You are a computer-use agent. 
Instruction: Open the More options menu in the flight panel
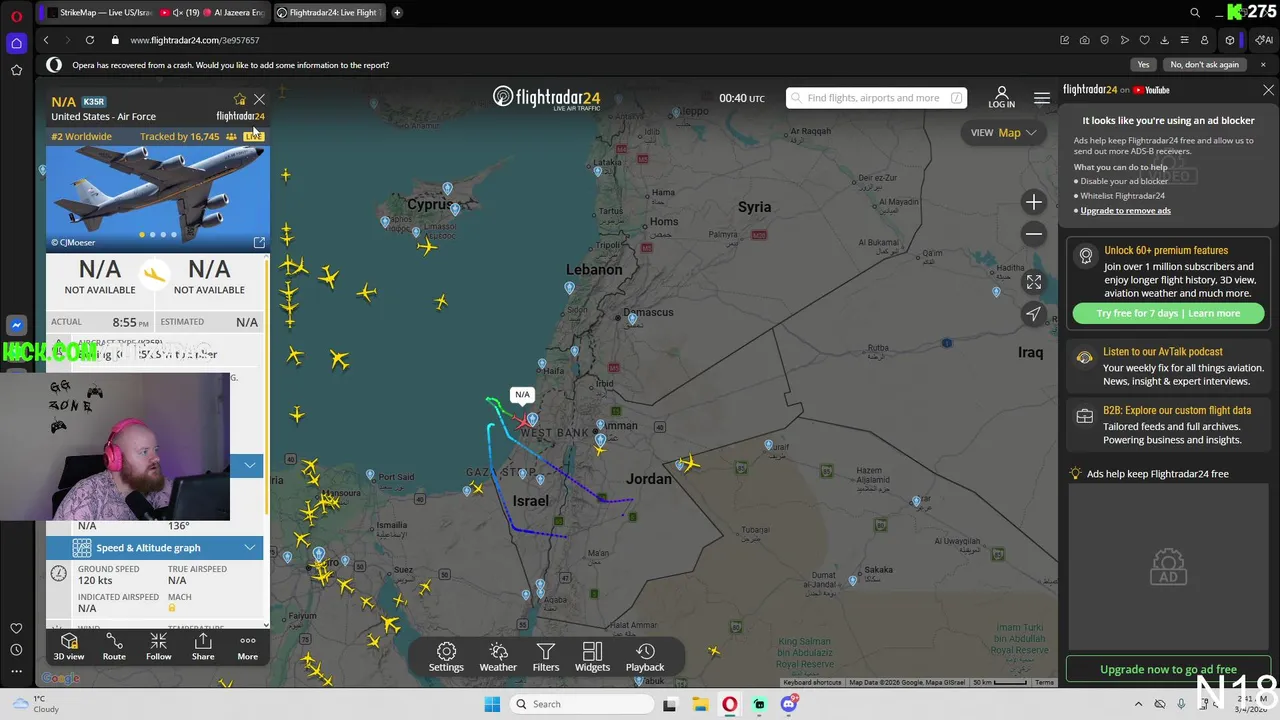click(x=247, y=646)
